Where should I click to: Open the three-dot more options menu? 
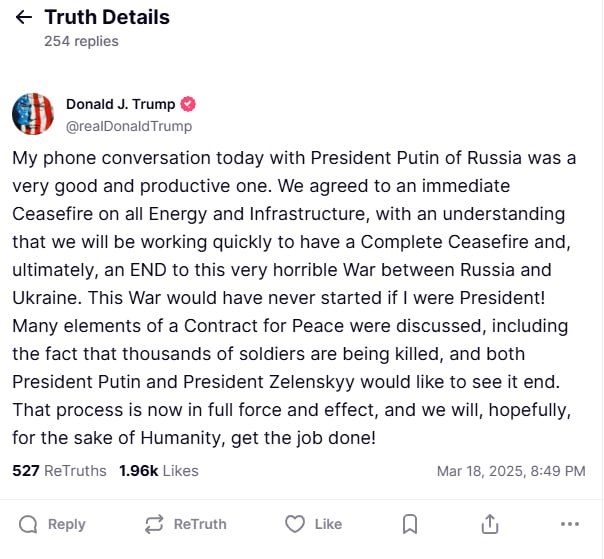570,524
